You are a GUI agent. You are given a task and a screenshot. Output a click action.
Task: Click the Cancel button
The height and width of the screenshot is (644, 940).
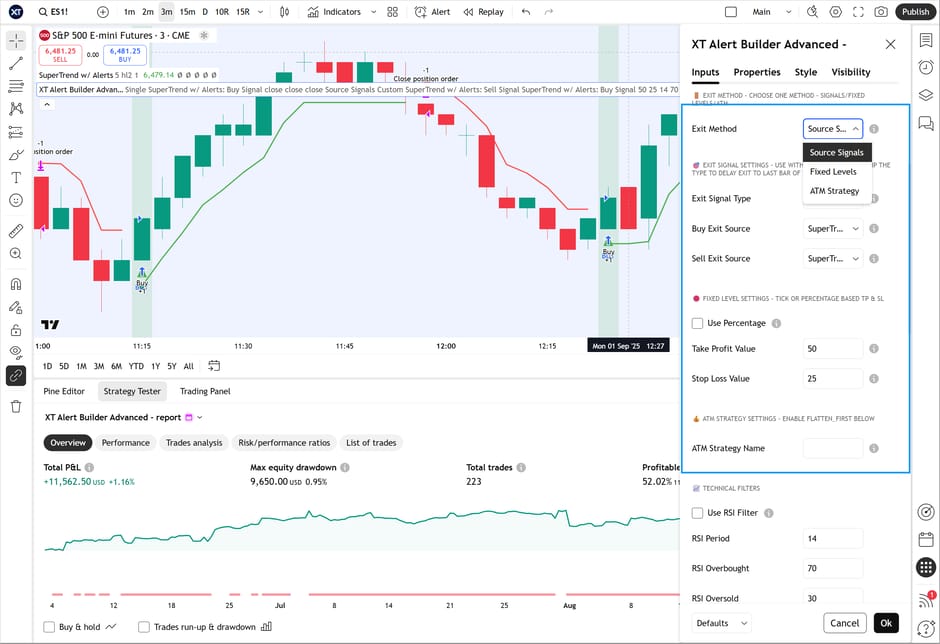coord(844,623)
